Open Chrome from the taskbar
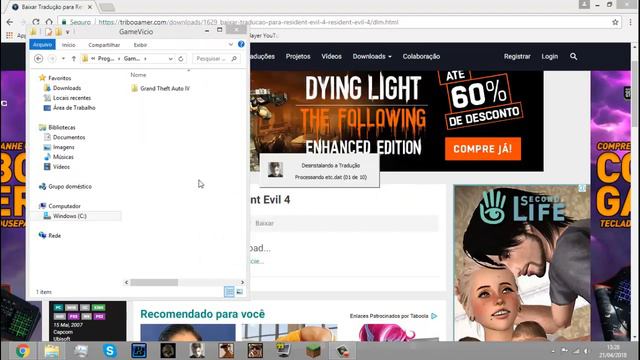Screen dimensions: 640x360 (23, 351)
